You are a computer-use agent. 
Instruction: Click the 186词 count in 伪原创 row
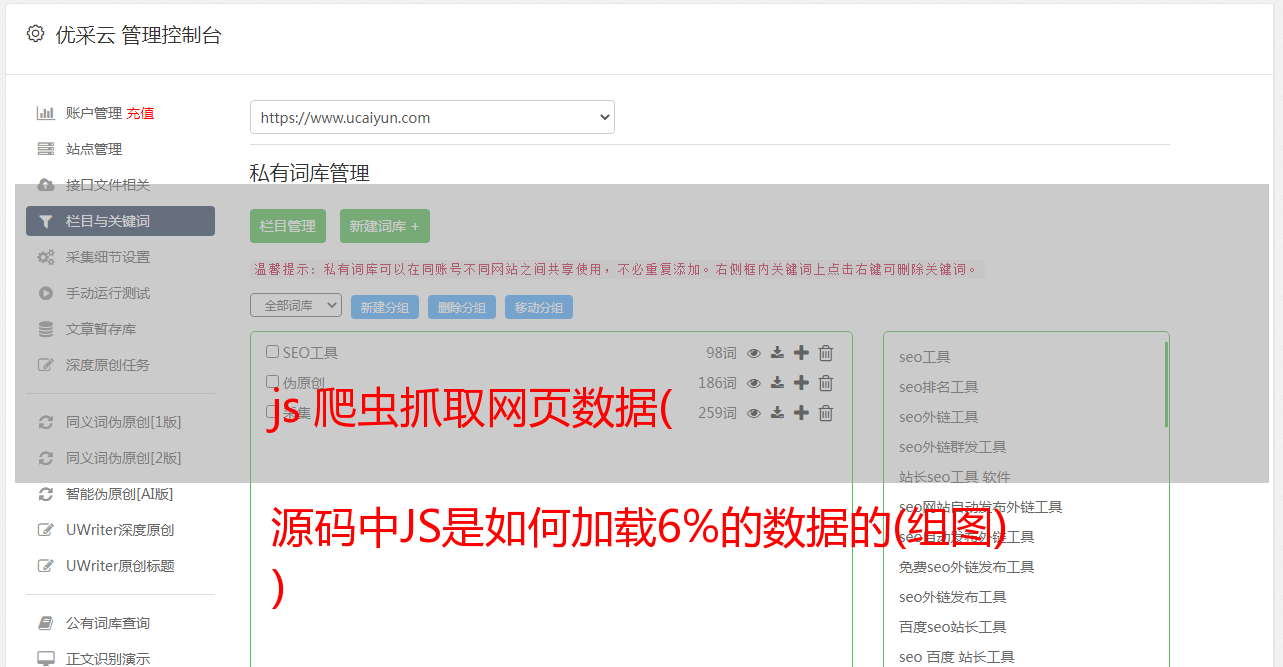[717, 383]
